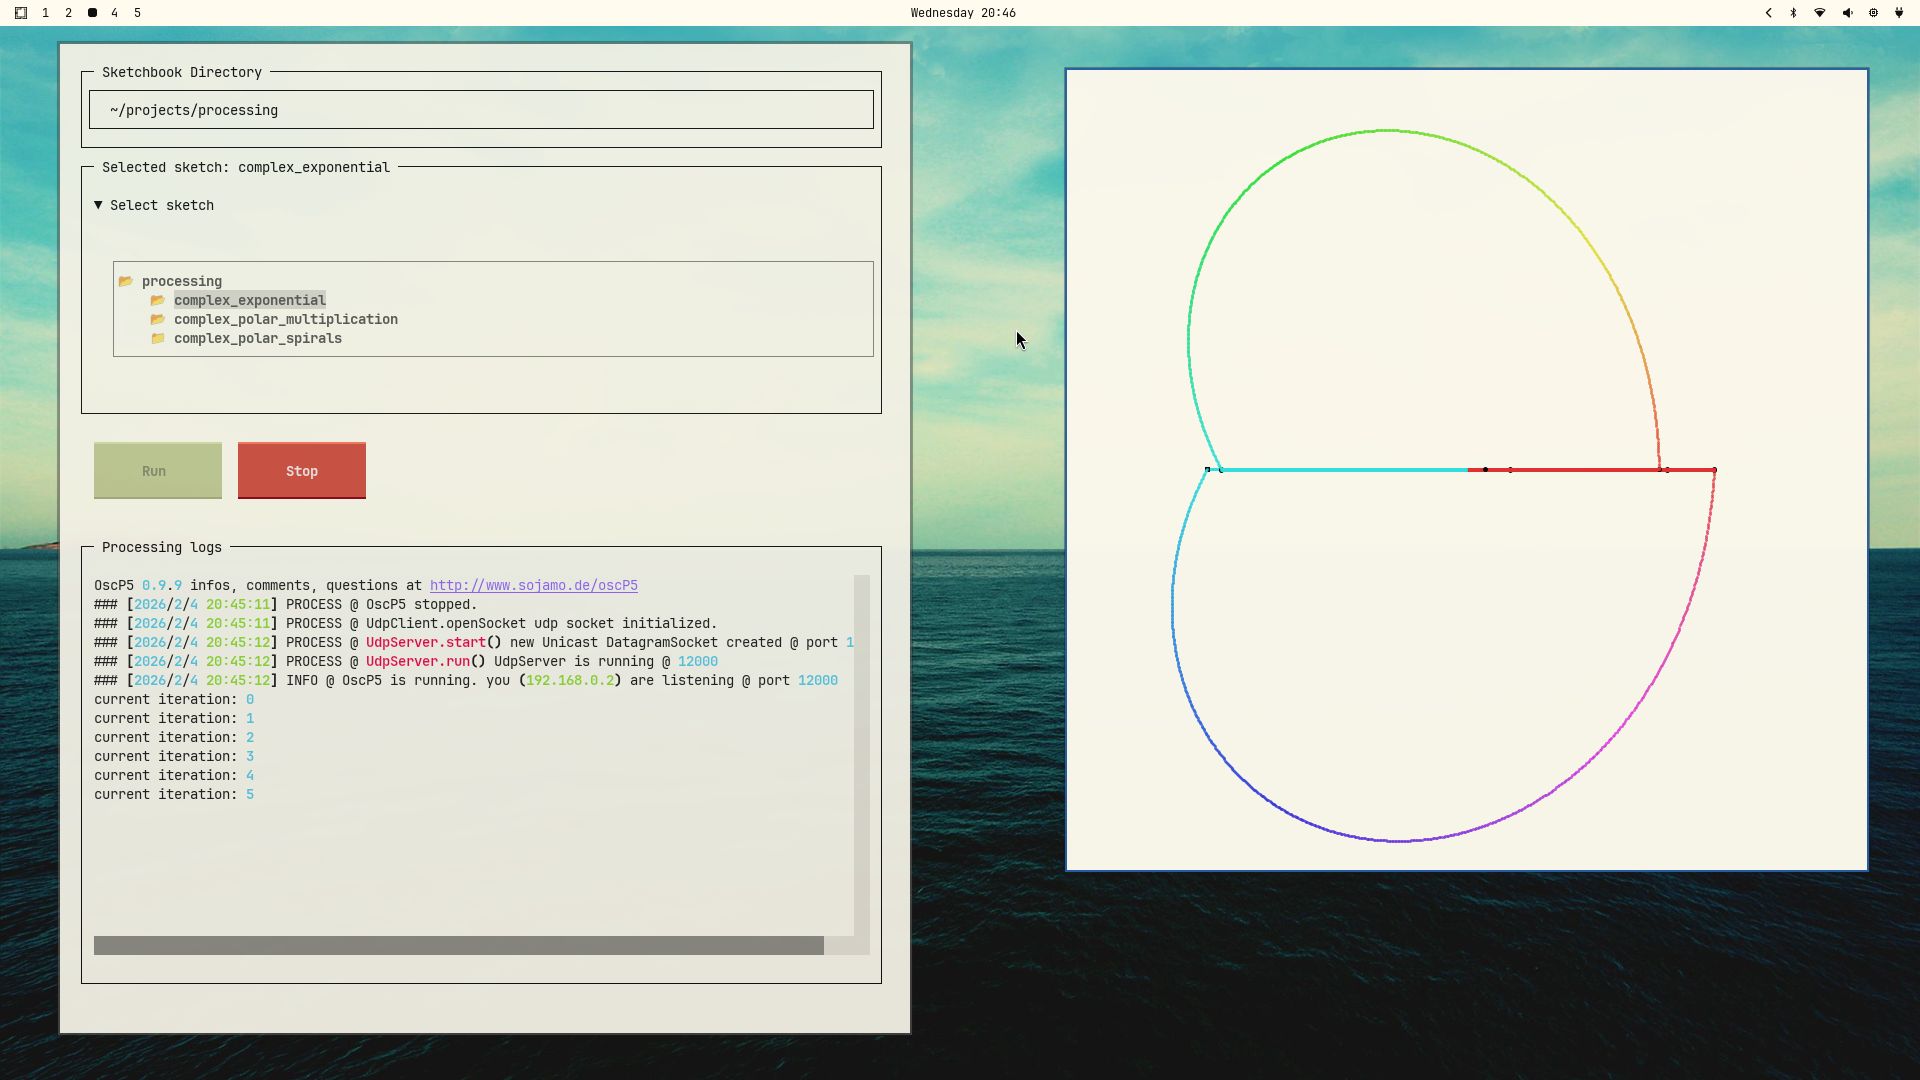1920x1080 pixels.
Task: Open the sojamo.de oscP5 link
Action: coord(533,585)
